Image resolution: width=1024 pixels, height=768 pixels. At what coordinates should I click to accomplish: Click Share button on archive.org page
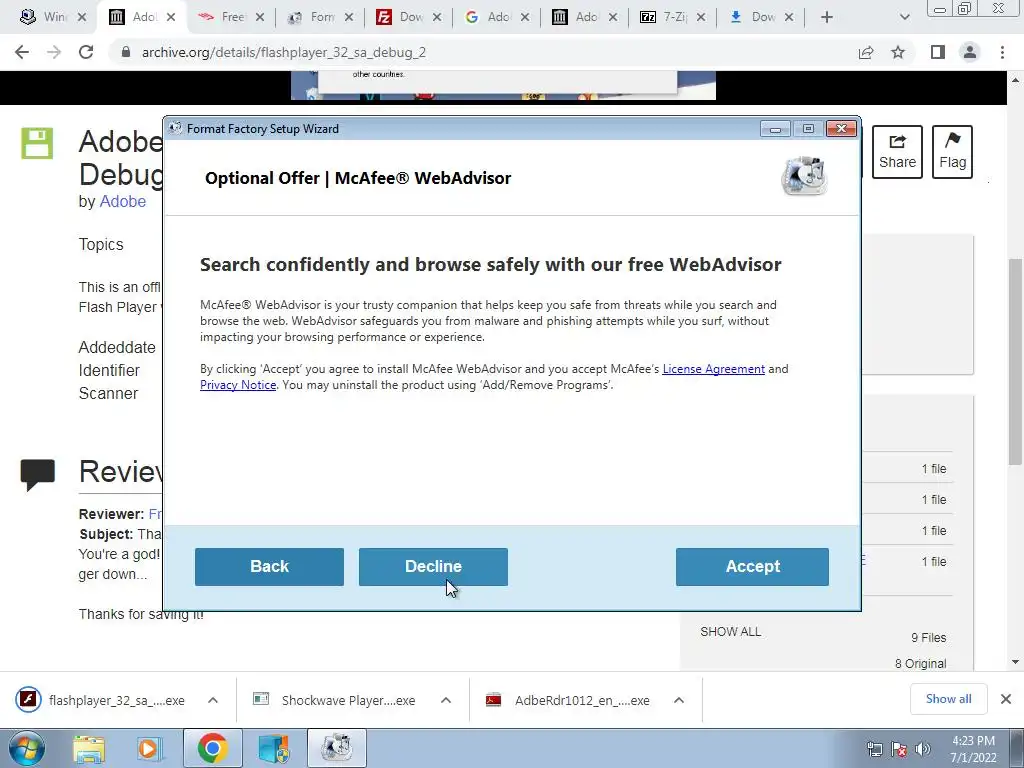point(897,152)
